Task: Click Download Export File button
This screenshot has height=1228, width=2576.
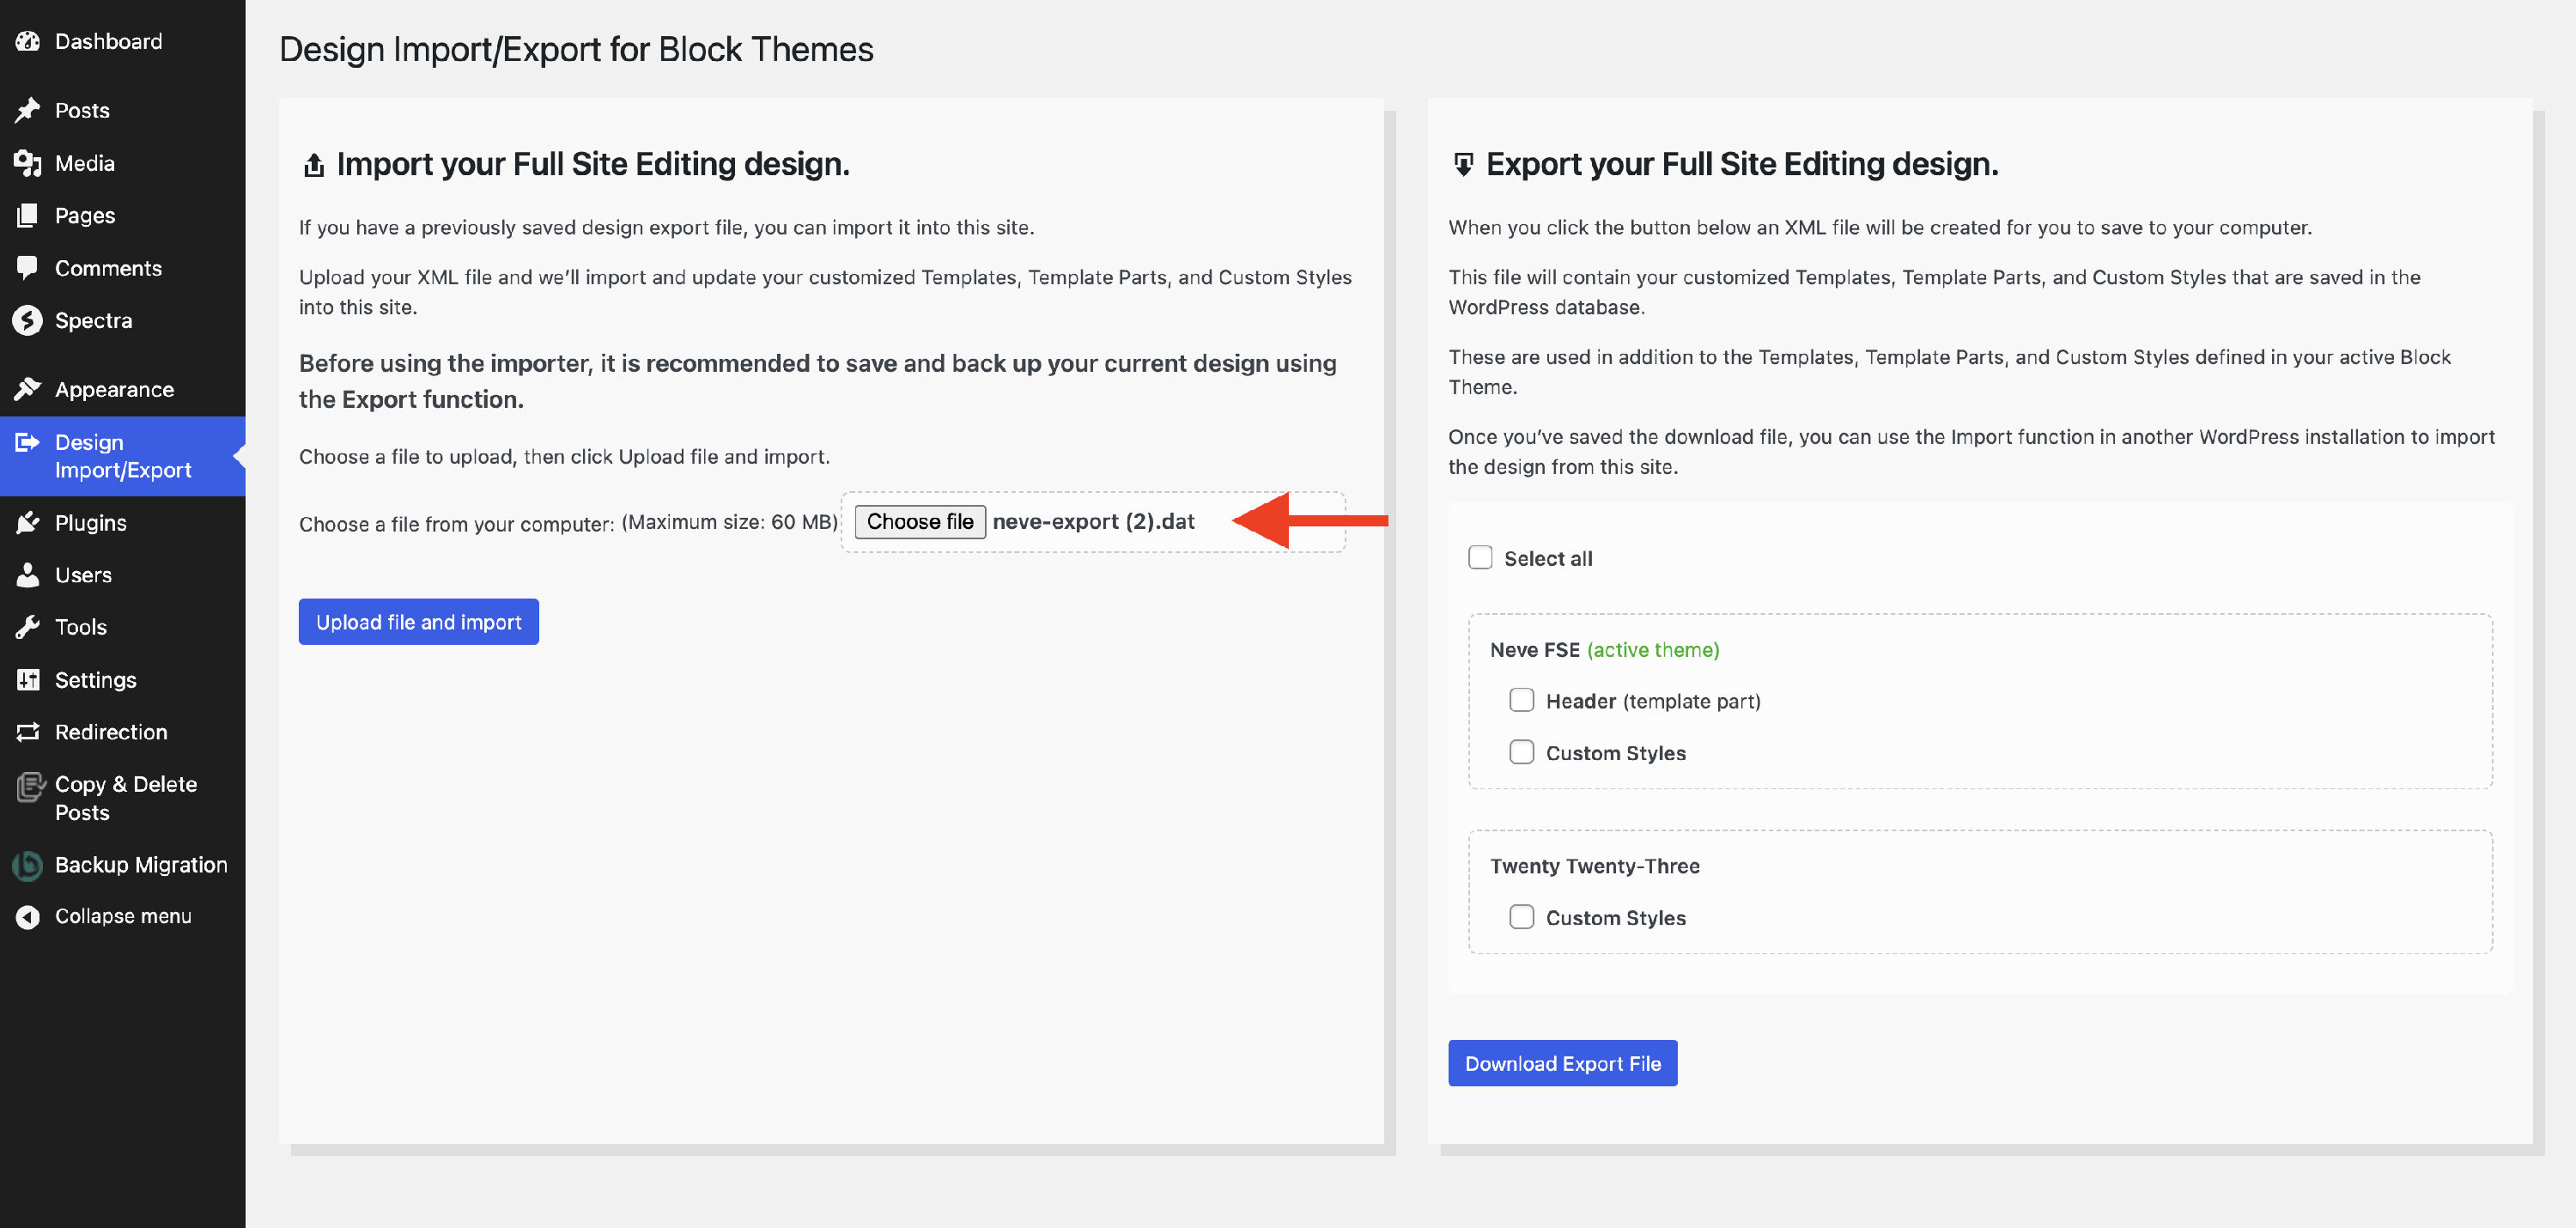Action: [x=1562, y=1063]
